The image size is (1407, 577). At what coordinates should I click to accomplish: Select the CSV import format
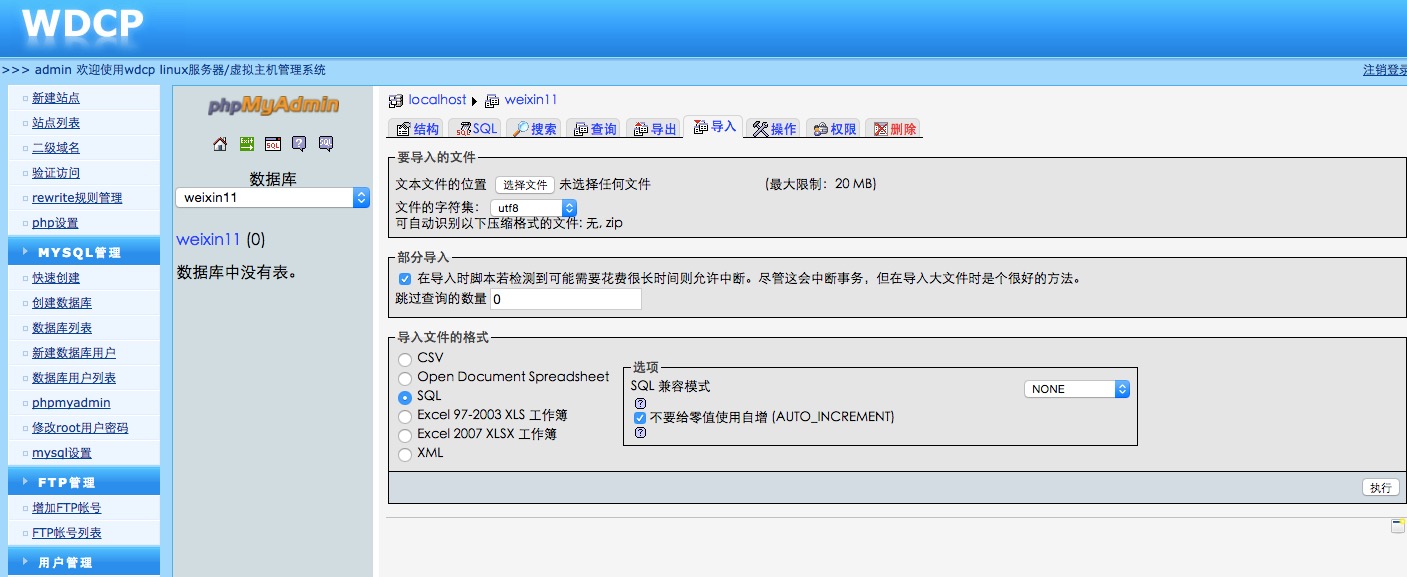tap(405, 358)
